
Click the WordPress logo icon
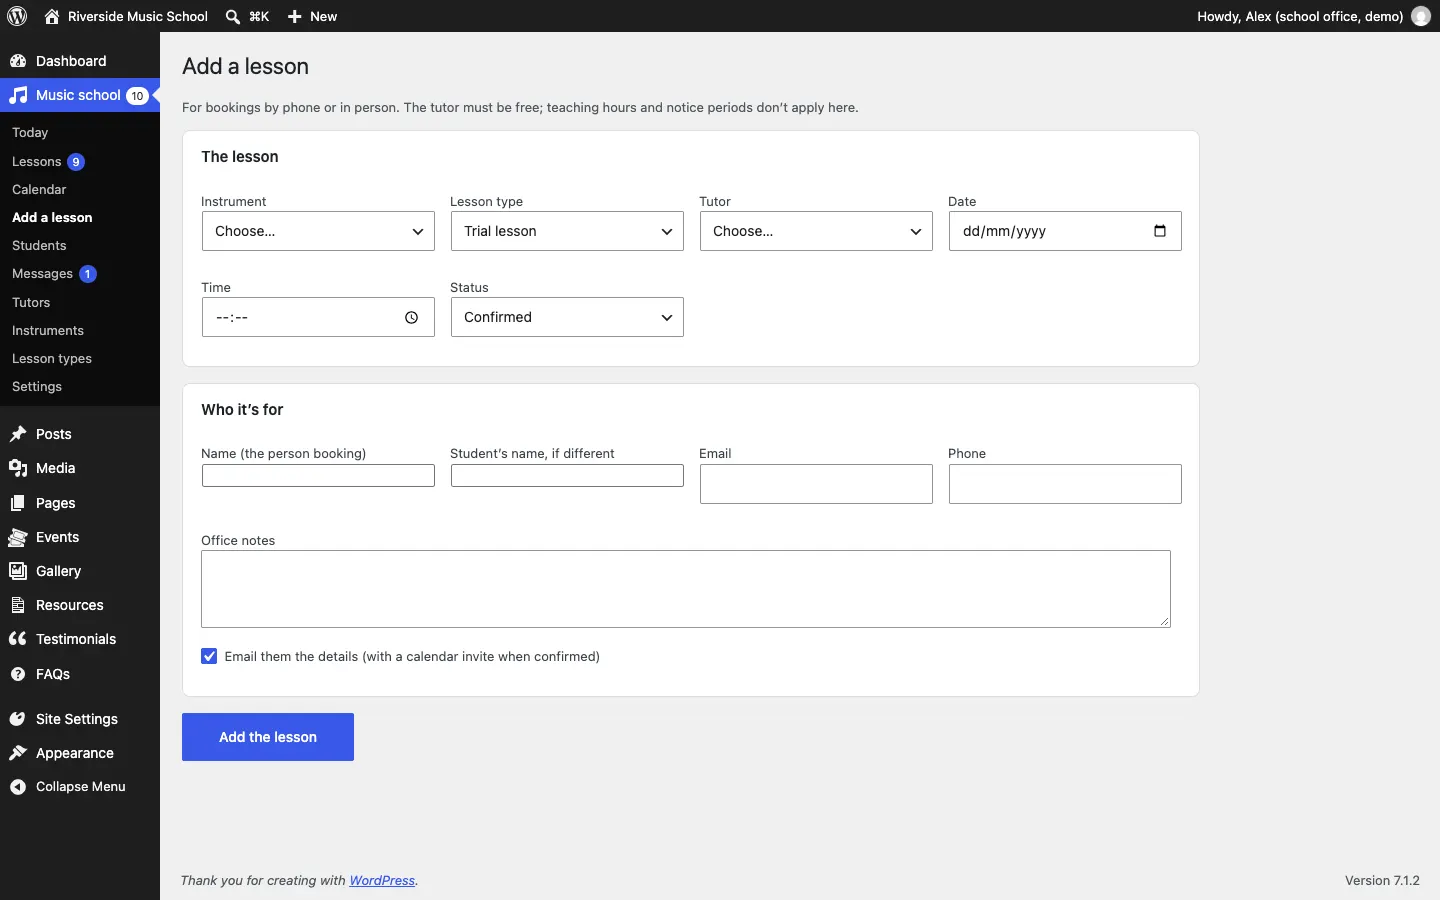[17, 16]
